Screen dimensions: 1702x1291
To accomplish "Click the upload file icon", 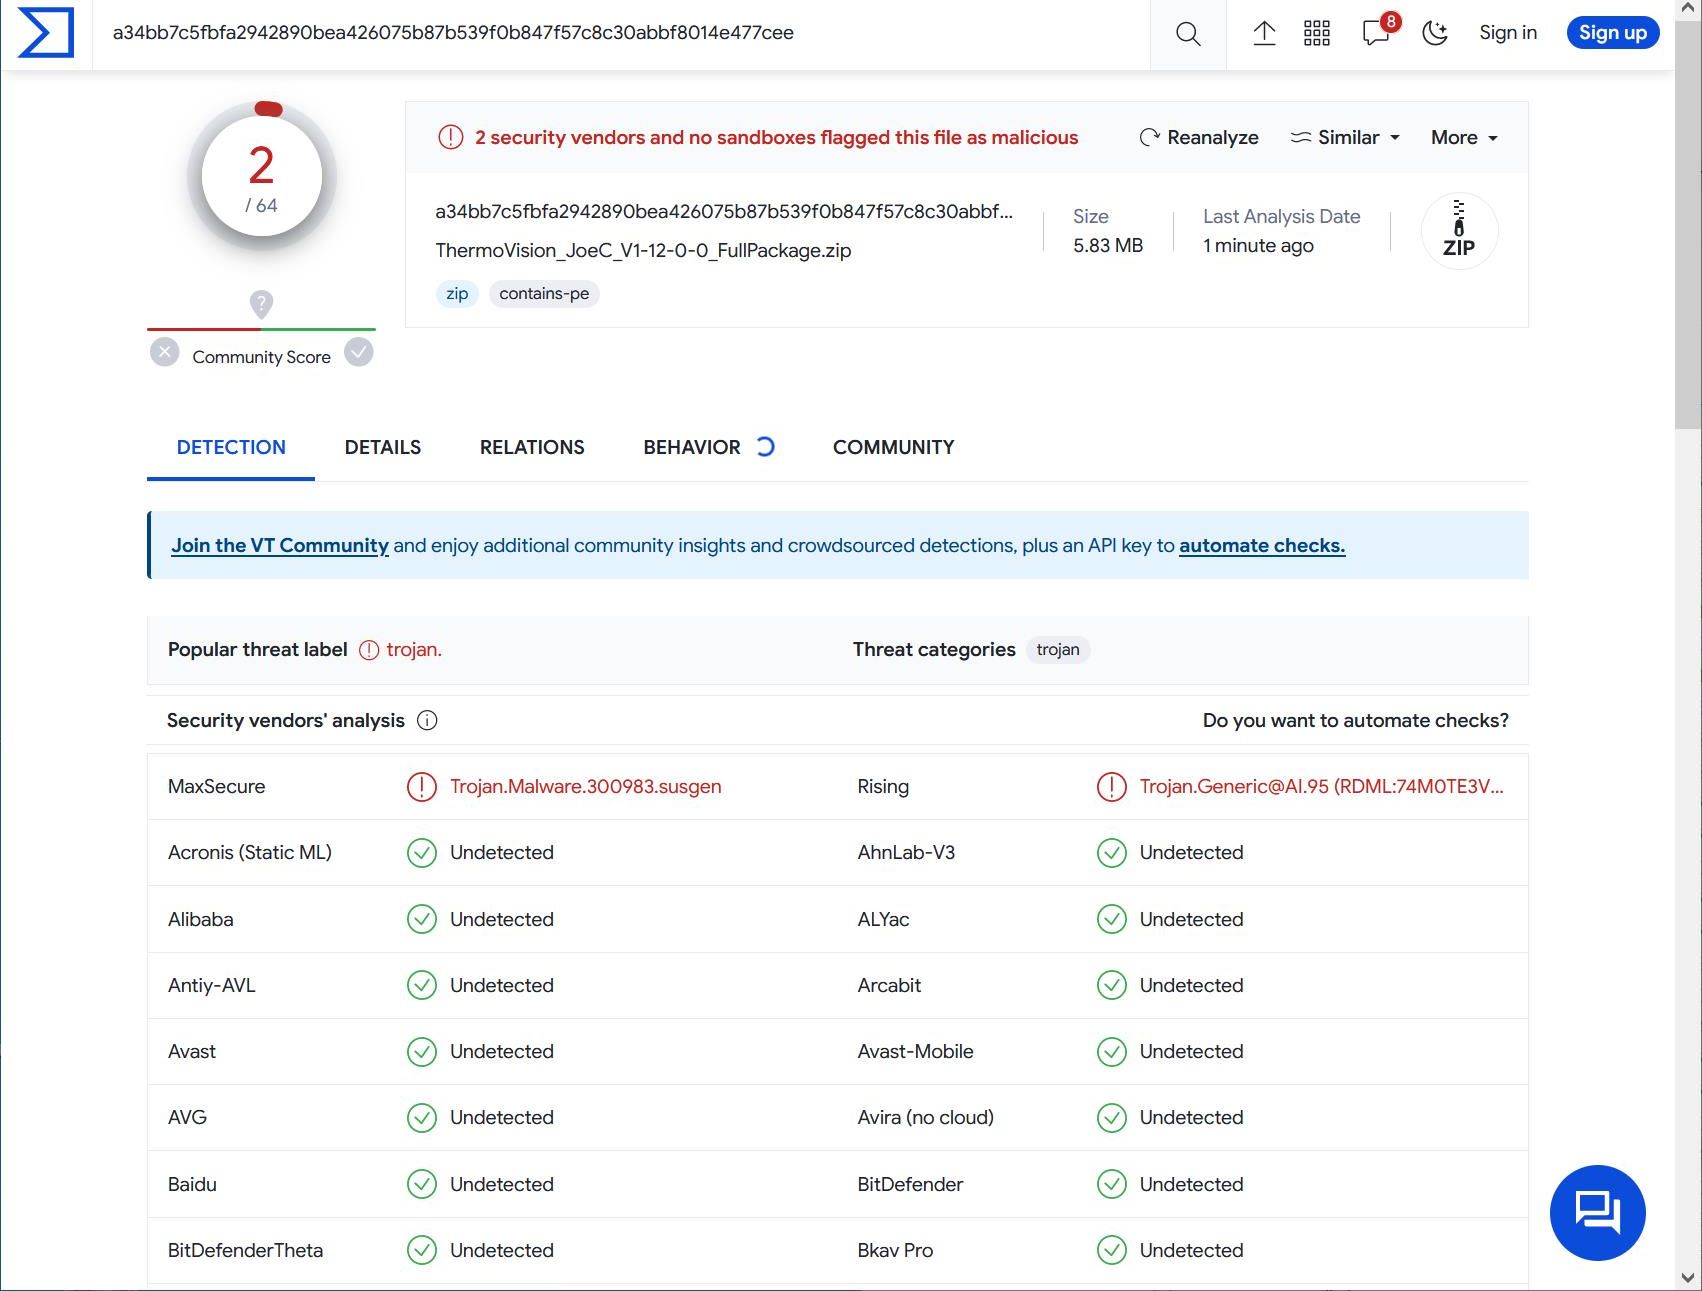I will pyautogui.click(x=1264, y=34).
